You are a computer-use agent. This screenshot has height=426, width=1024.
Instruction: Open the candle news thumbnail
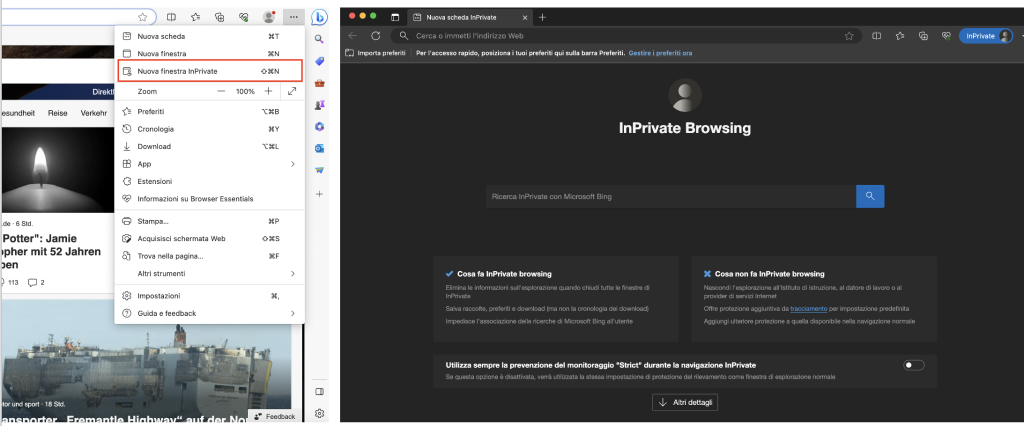click(x=57, y=170)
